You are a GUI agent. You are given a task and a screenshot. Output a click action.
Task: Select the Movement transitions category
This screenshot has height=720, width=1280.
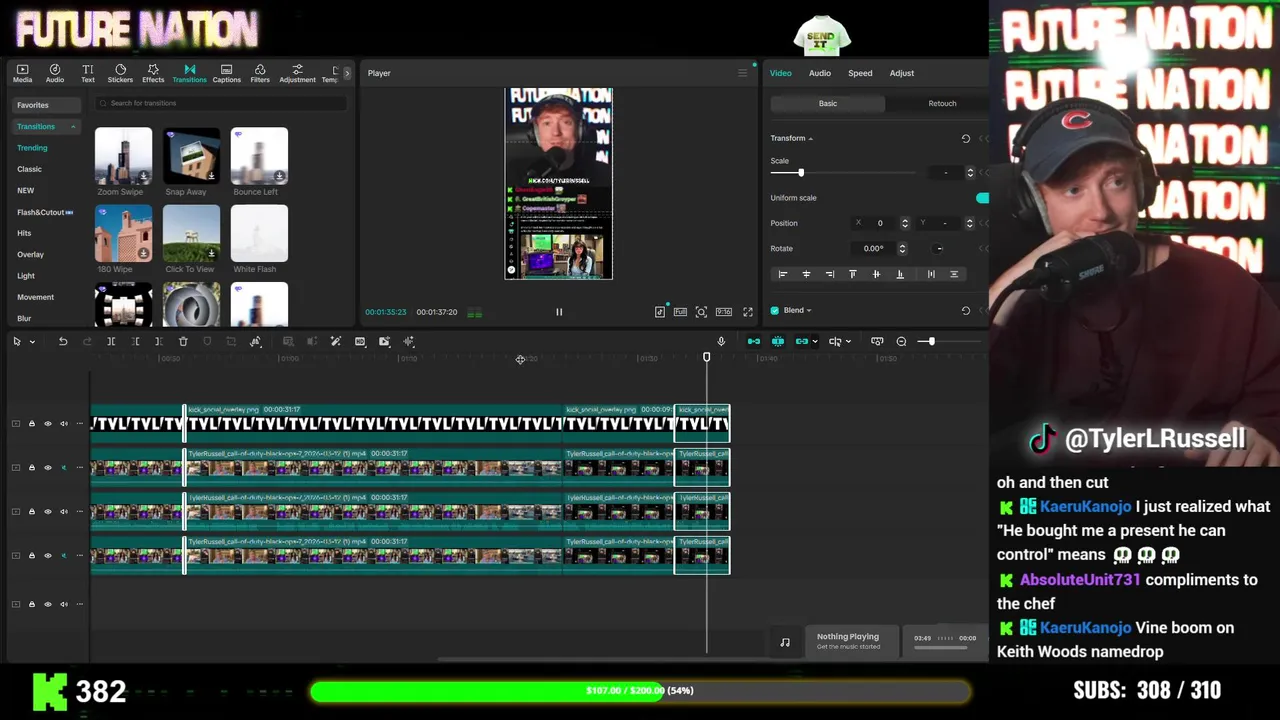click(35, 297)
